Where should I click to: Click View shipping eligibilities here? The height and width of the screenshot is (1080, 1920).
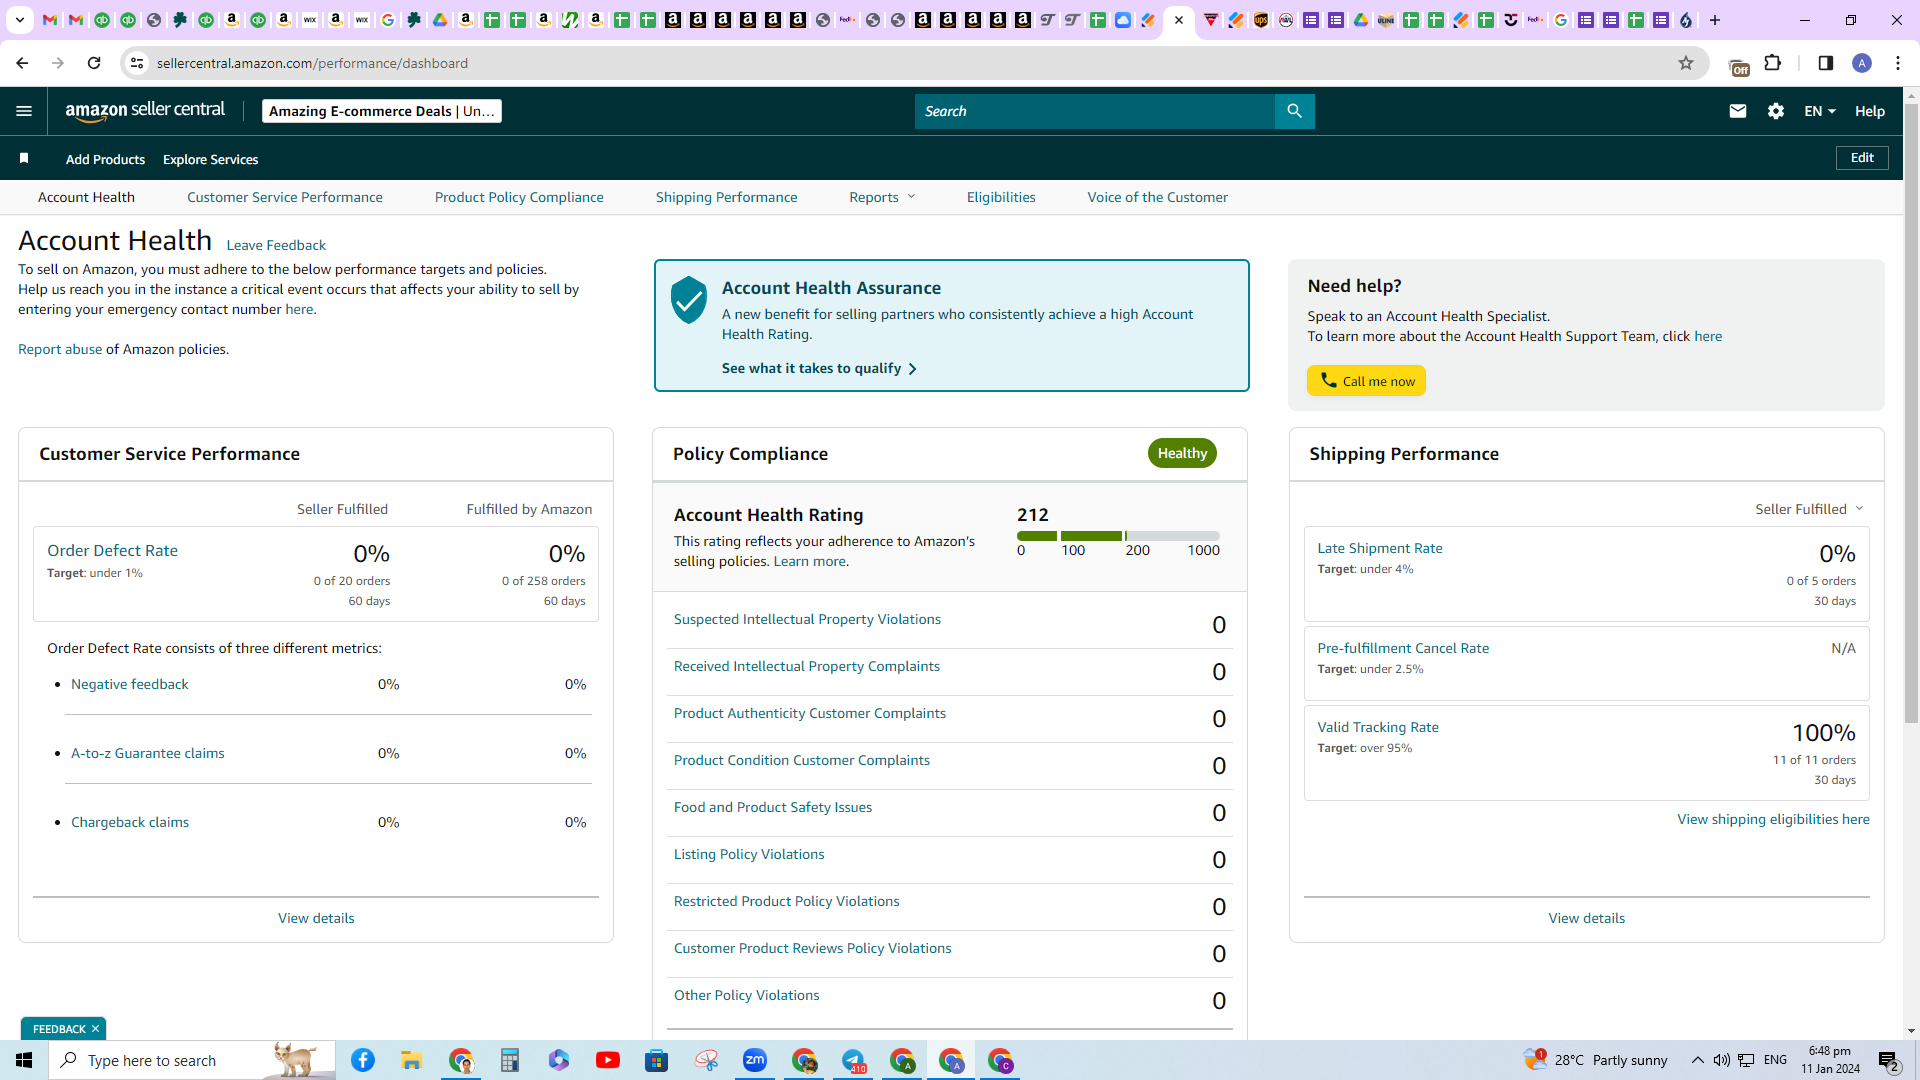(1773, 819)
